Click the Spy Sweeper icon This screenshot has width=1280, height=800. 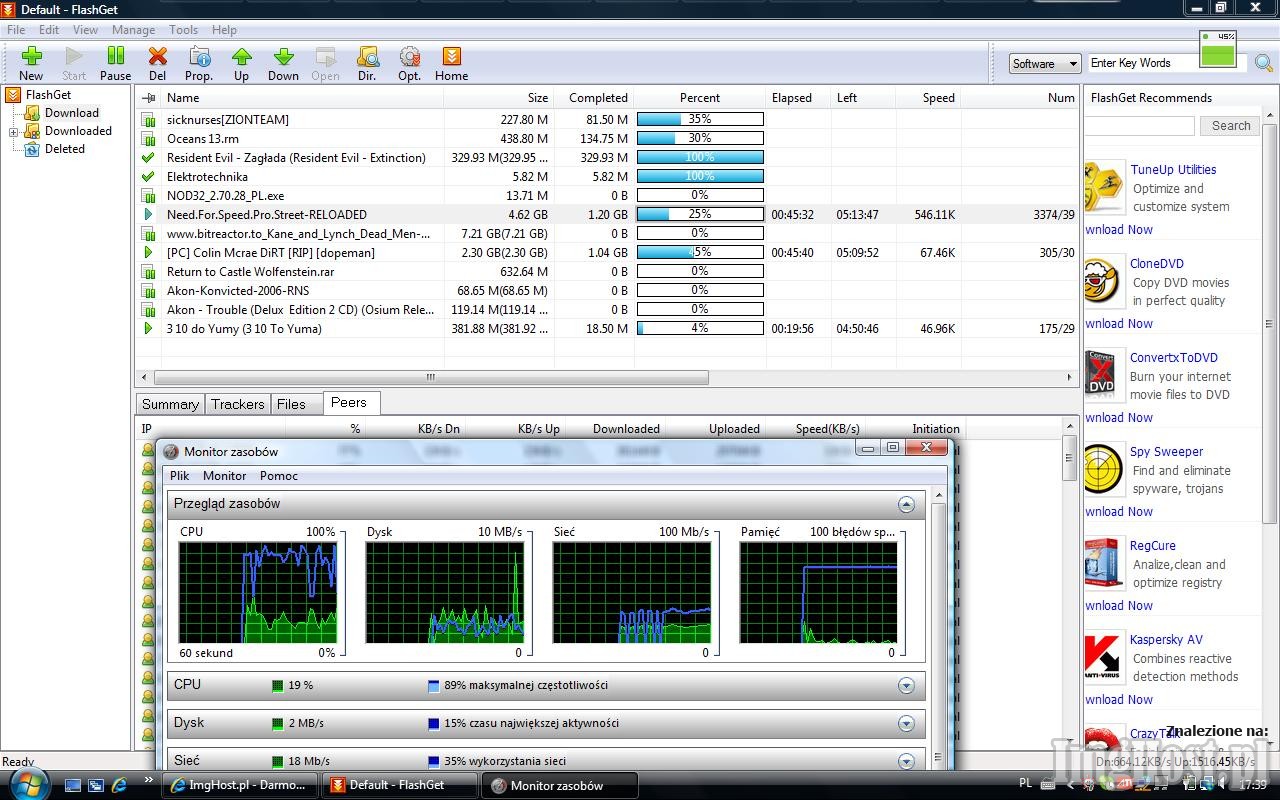click(1104, 469)
